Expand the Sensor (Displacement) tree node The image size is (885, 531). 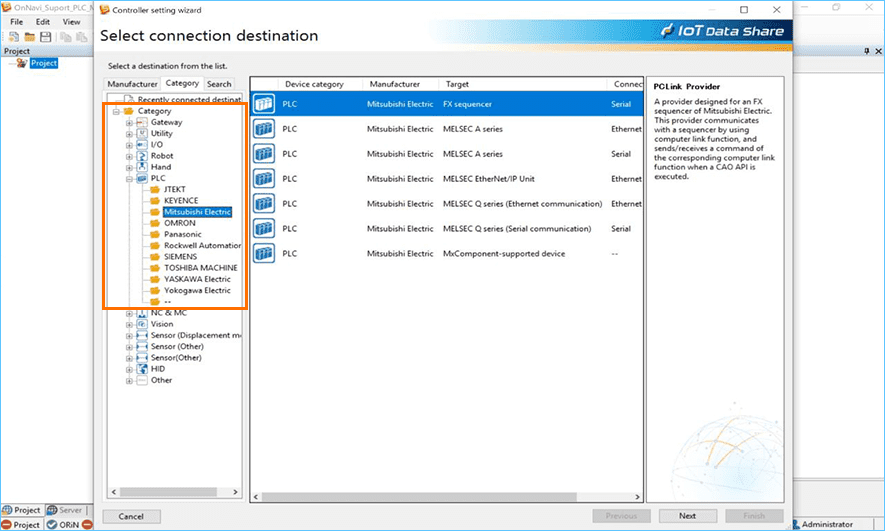(129, 336)
